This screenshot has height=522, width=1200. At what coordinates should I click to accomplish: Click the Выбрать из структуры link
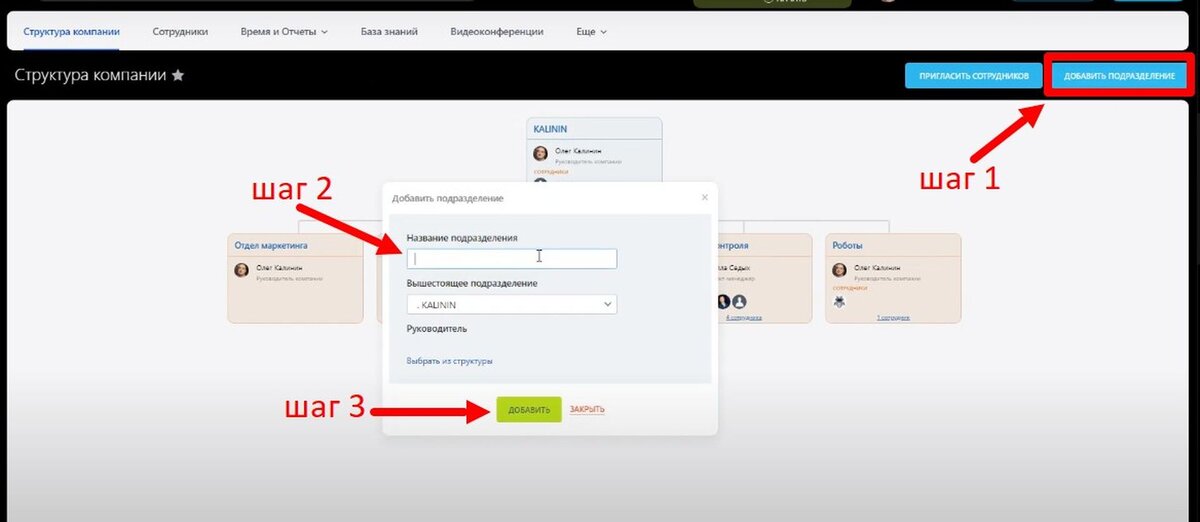(x=449, y=361)
